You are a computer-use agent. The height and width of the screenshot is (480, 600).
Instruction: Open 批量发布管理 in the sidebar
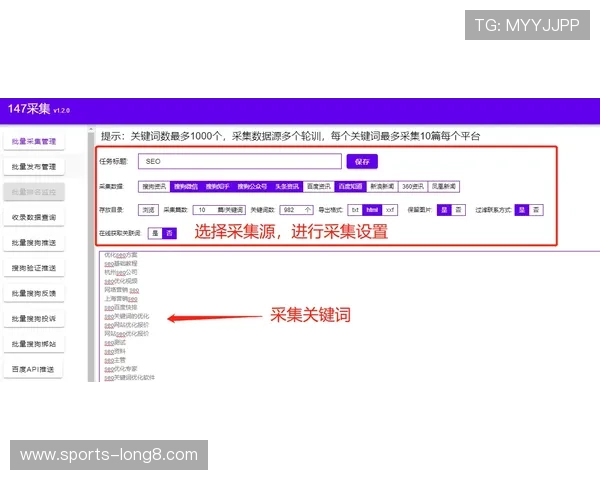point(34,167)
